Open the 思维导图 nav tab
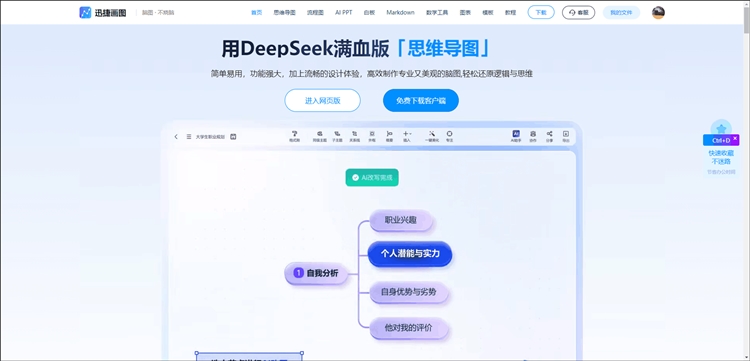 pos(284,13)
